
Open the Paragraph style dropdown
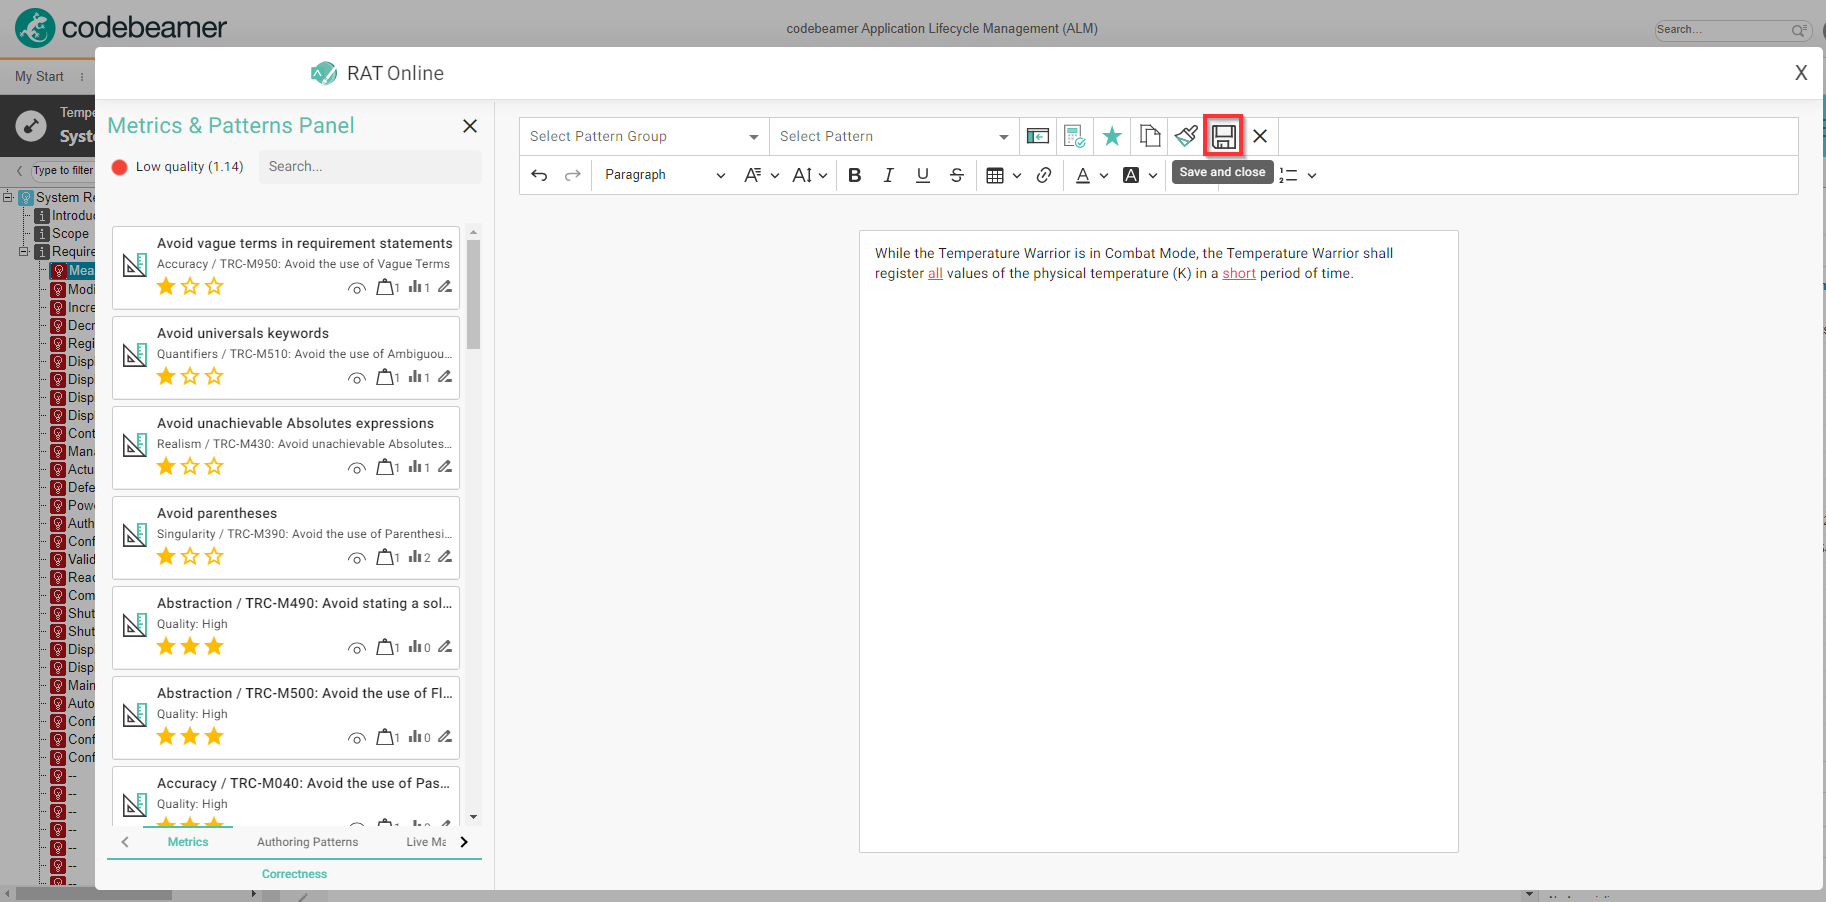coord(664,175)
